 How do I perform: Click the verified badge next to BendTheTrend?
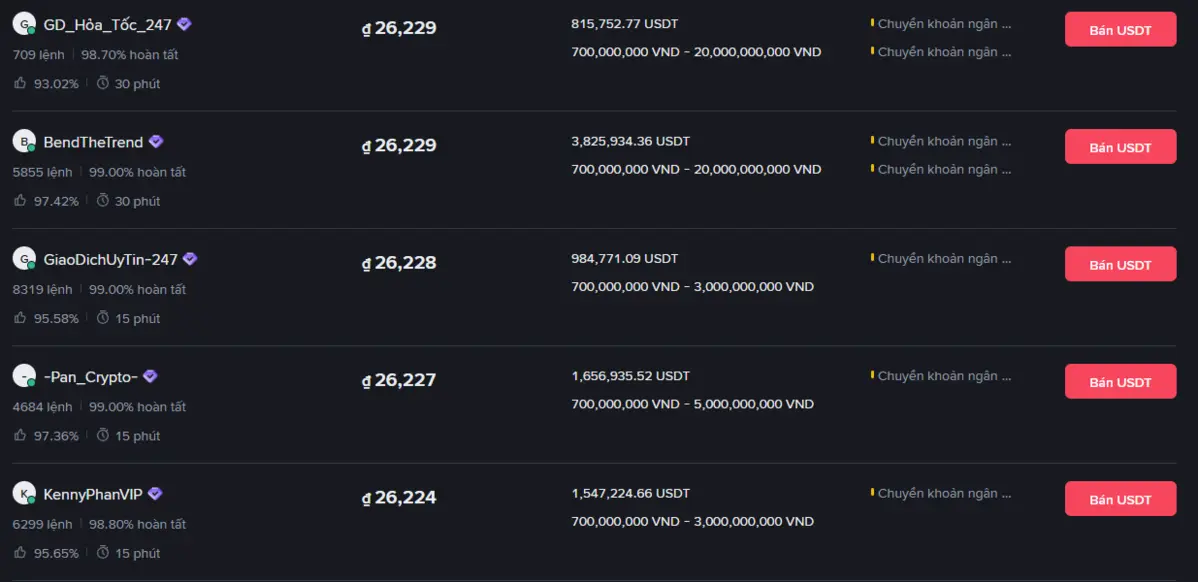tap(155, 141)
